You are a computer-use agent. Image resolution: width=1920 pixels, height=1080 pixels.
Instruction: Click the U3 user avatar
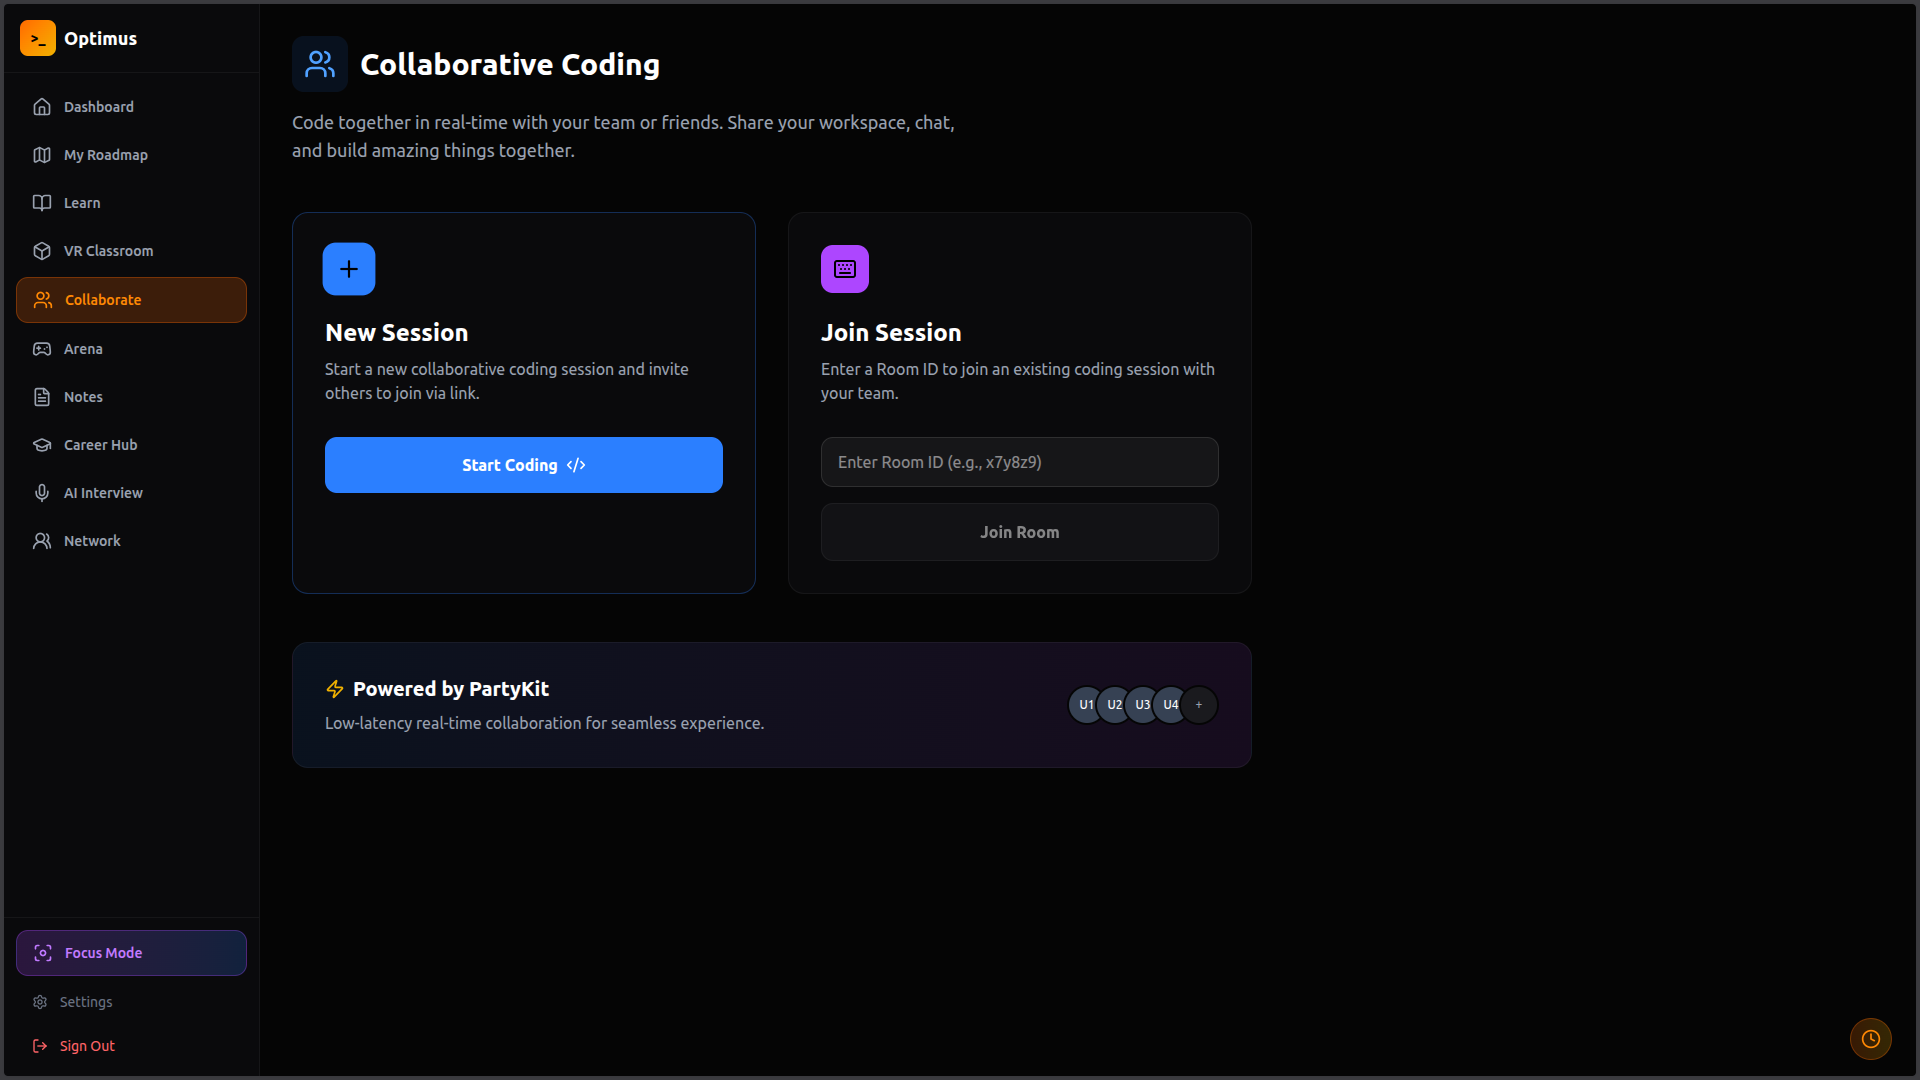1142,705
